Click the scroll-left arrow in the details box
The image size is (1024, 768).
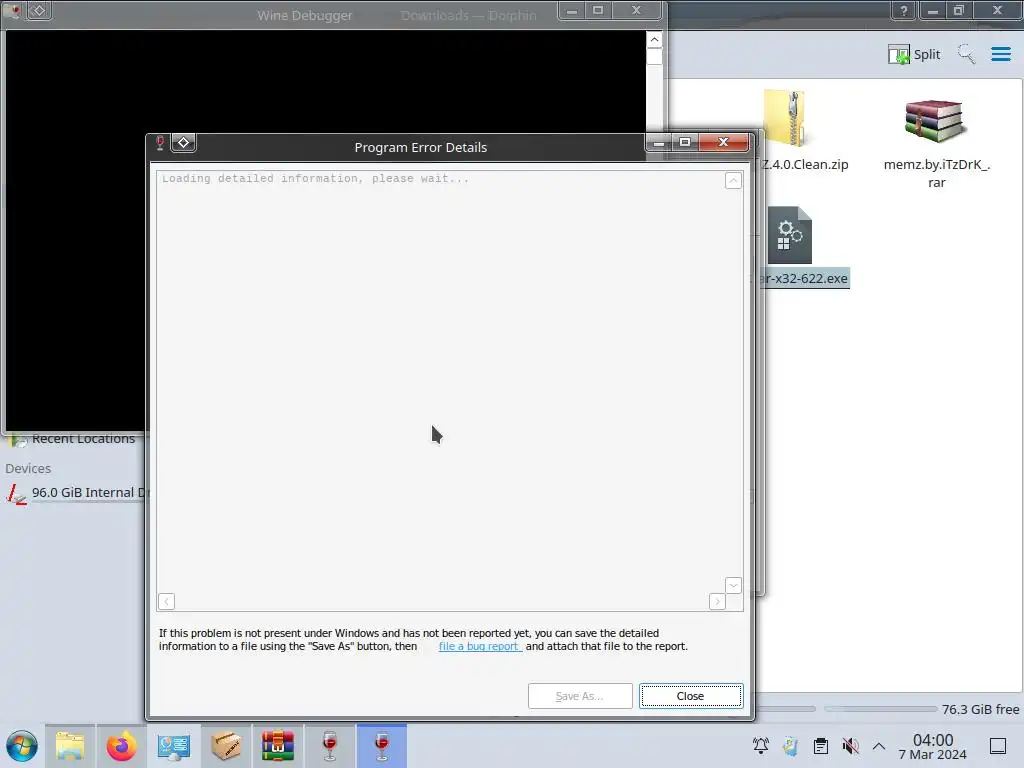click(x=167, y=601)
